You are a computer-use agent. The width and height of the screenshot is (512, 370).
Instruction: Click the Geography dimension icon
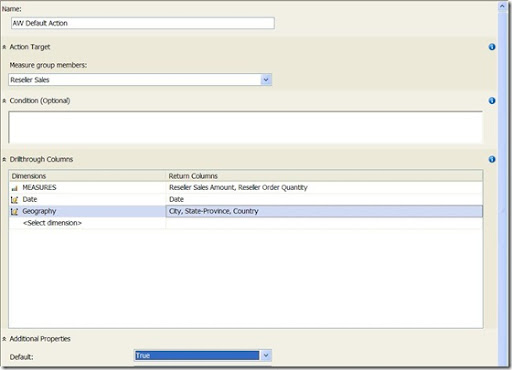click(x=14, y=211)
